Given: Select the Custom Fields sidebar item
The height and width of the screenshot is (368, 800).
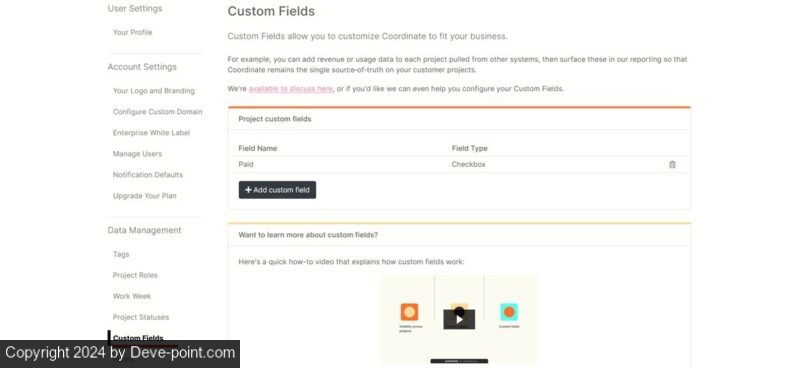Looking at the screenshot, I should pos(138,337).
